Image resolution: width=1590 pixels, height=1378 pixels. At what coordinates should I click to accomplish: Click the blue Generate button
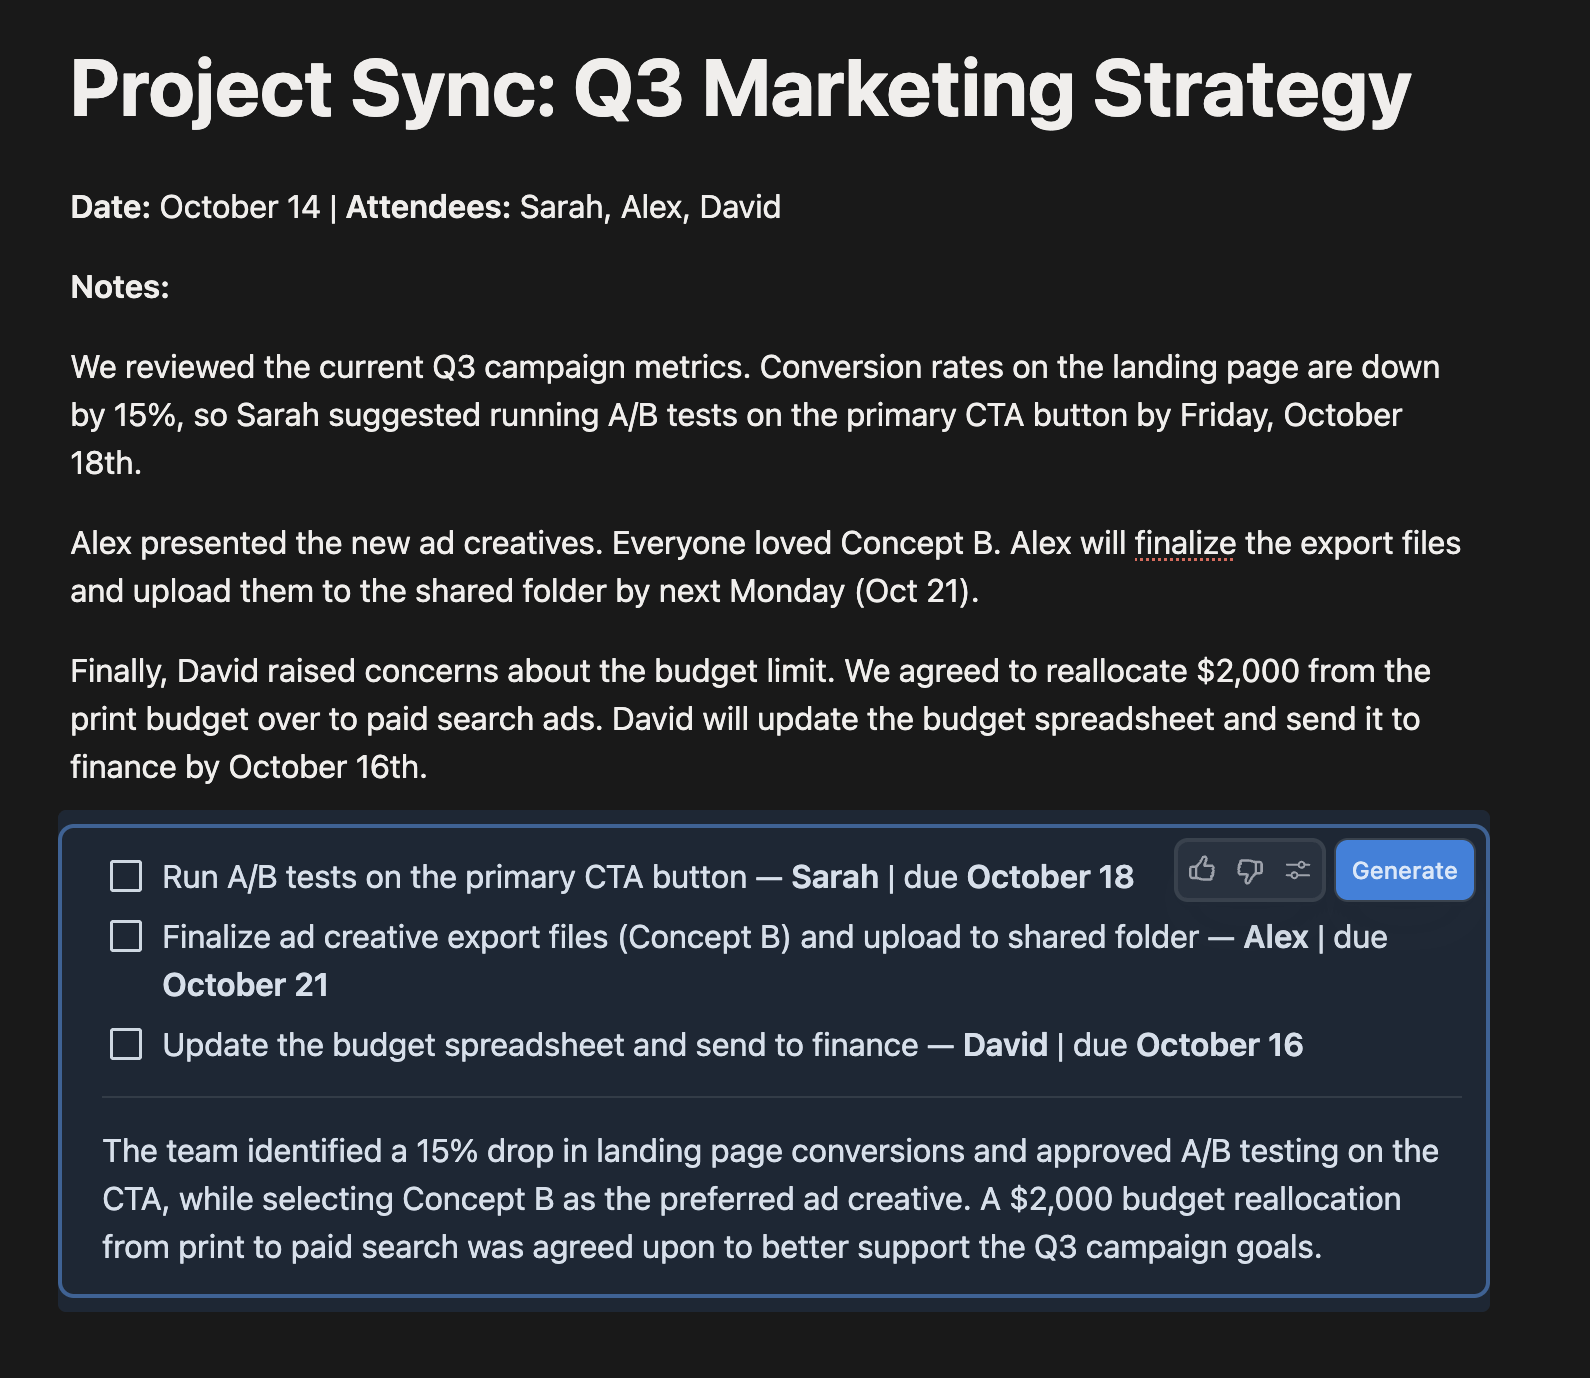[x=1404, y=870]
